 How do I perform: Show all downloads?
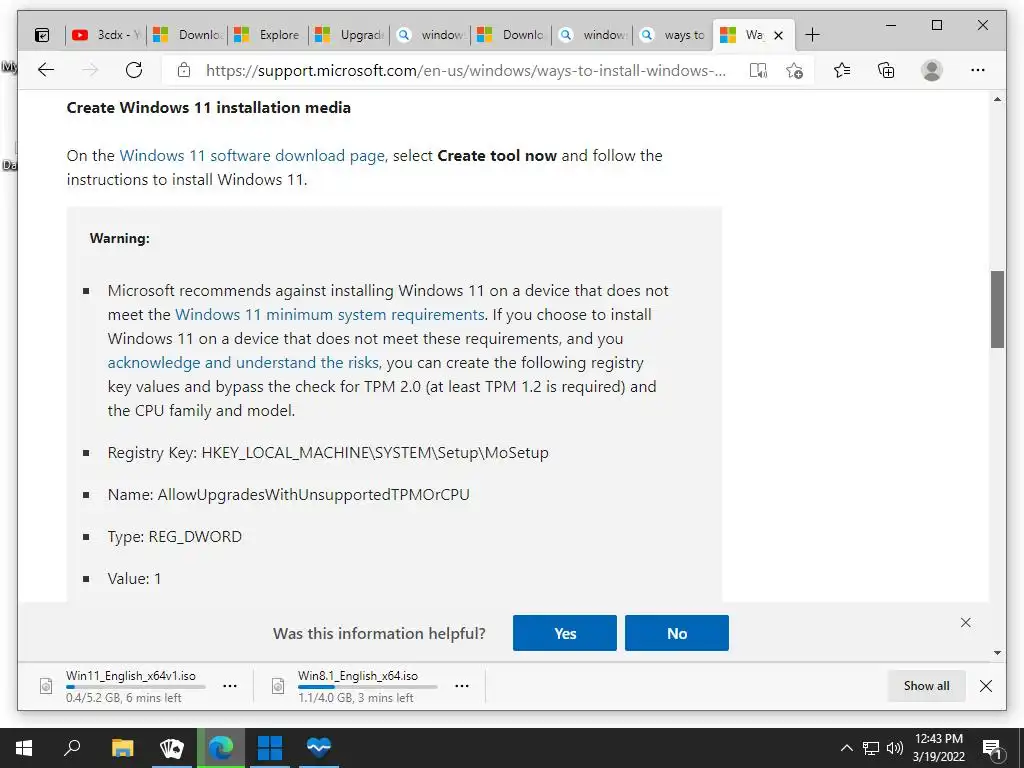coord(926,686)
